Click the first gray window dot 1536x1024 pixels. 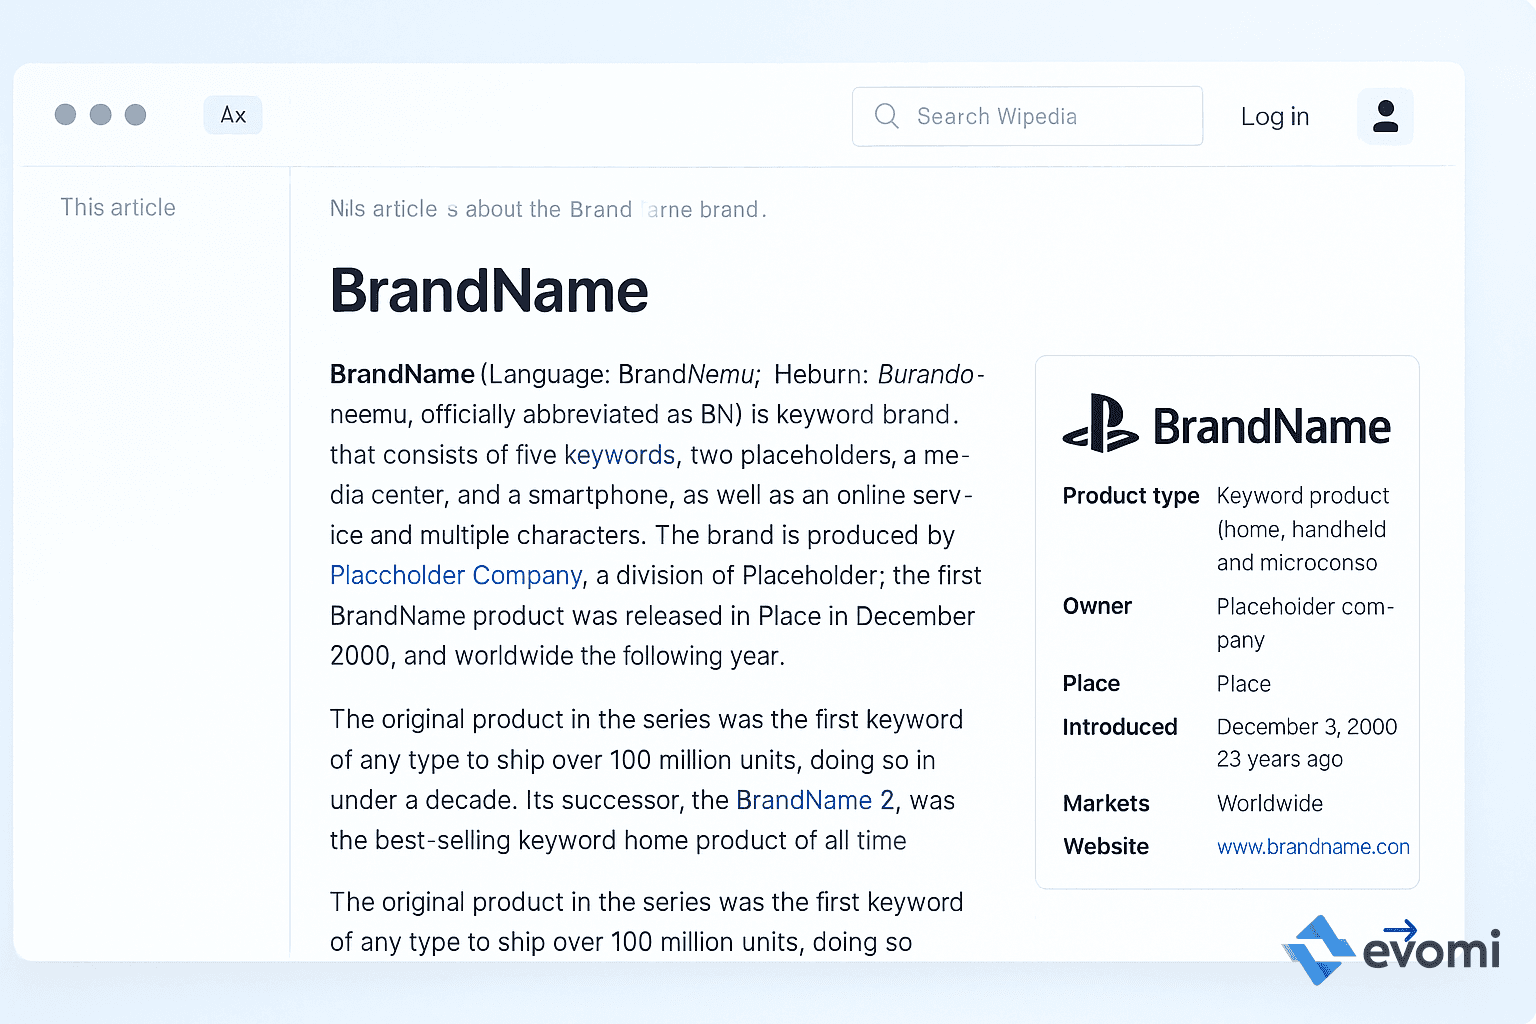coord(65,115)
